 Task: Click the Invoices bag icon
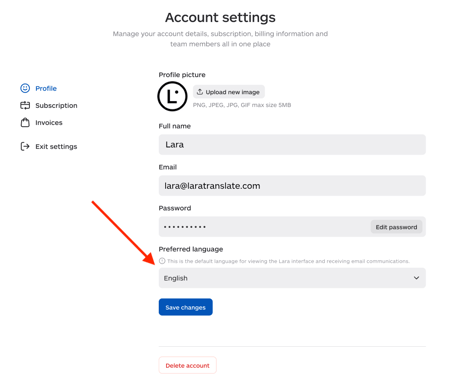pyautogui.click(x=25, y=122)
